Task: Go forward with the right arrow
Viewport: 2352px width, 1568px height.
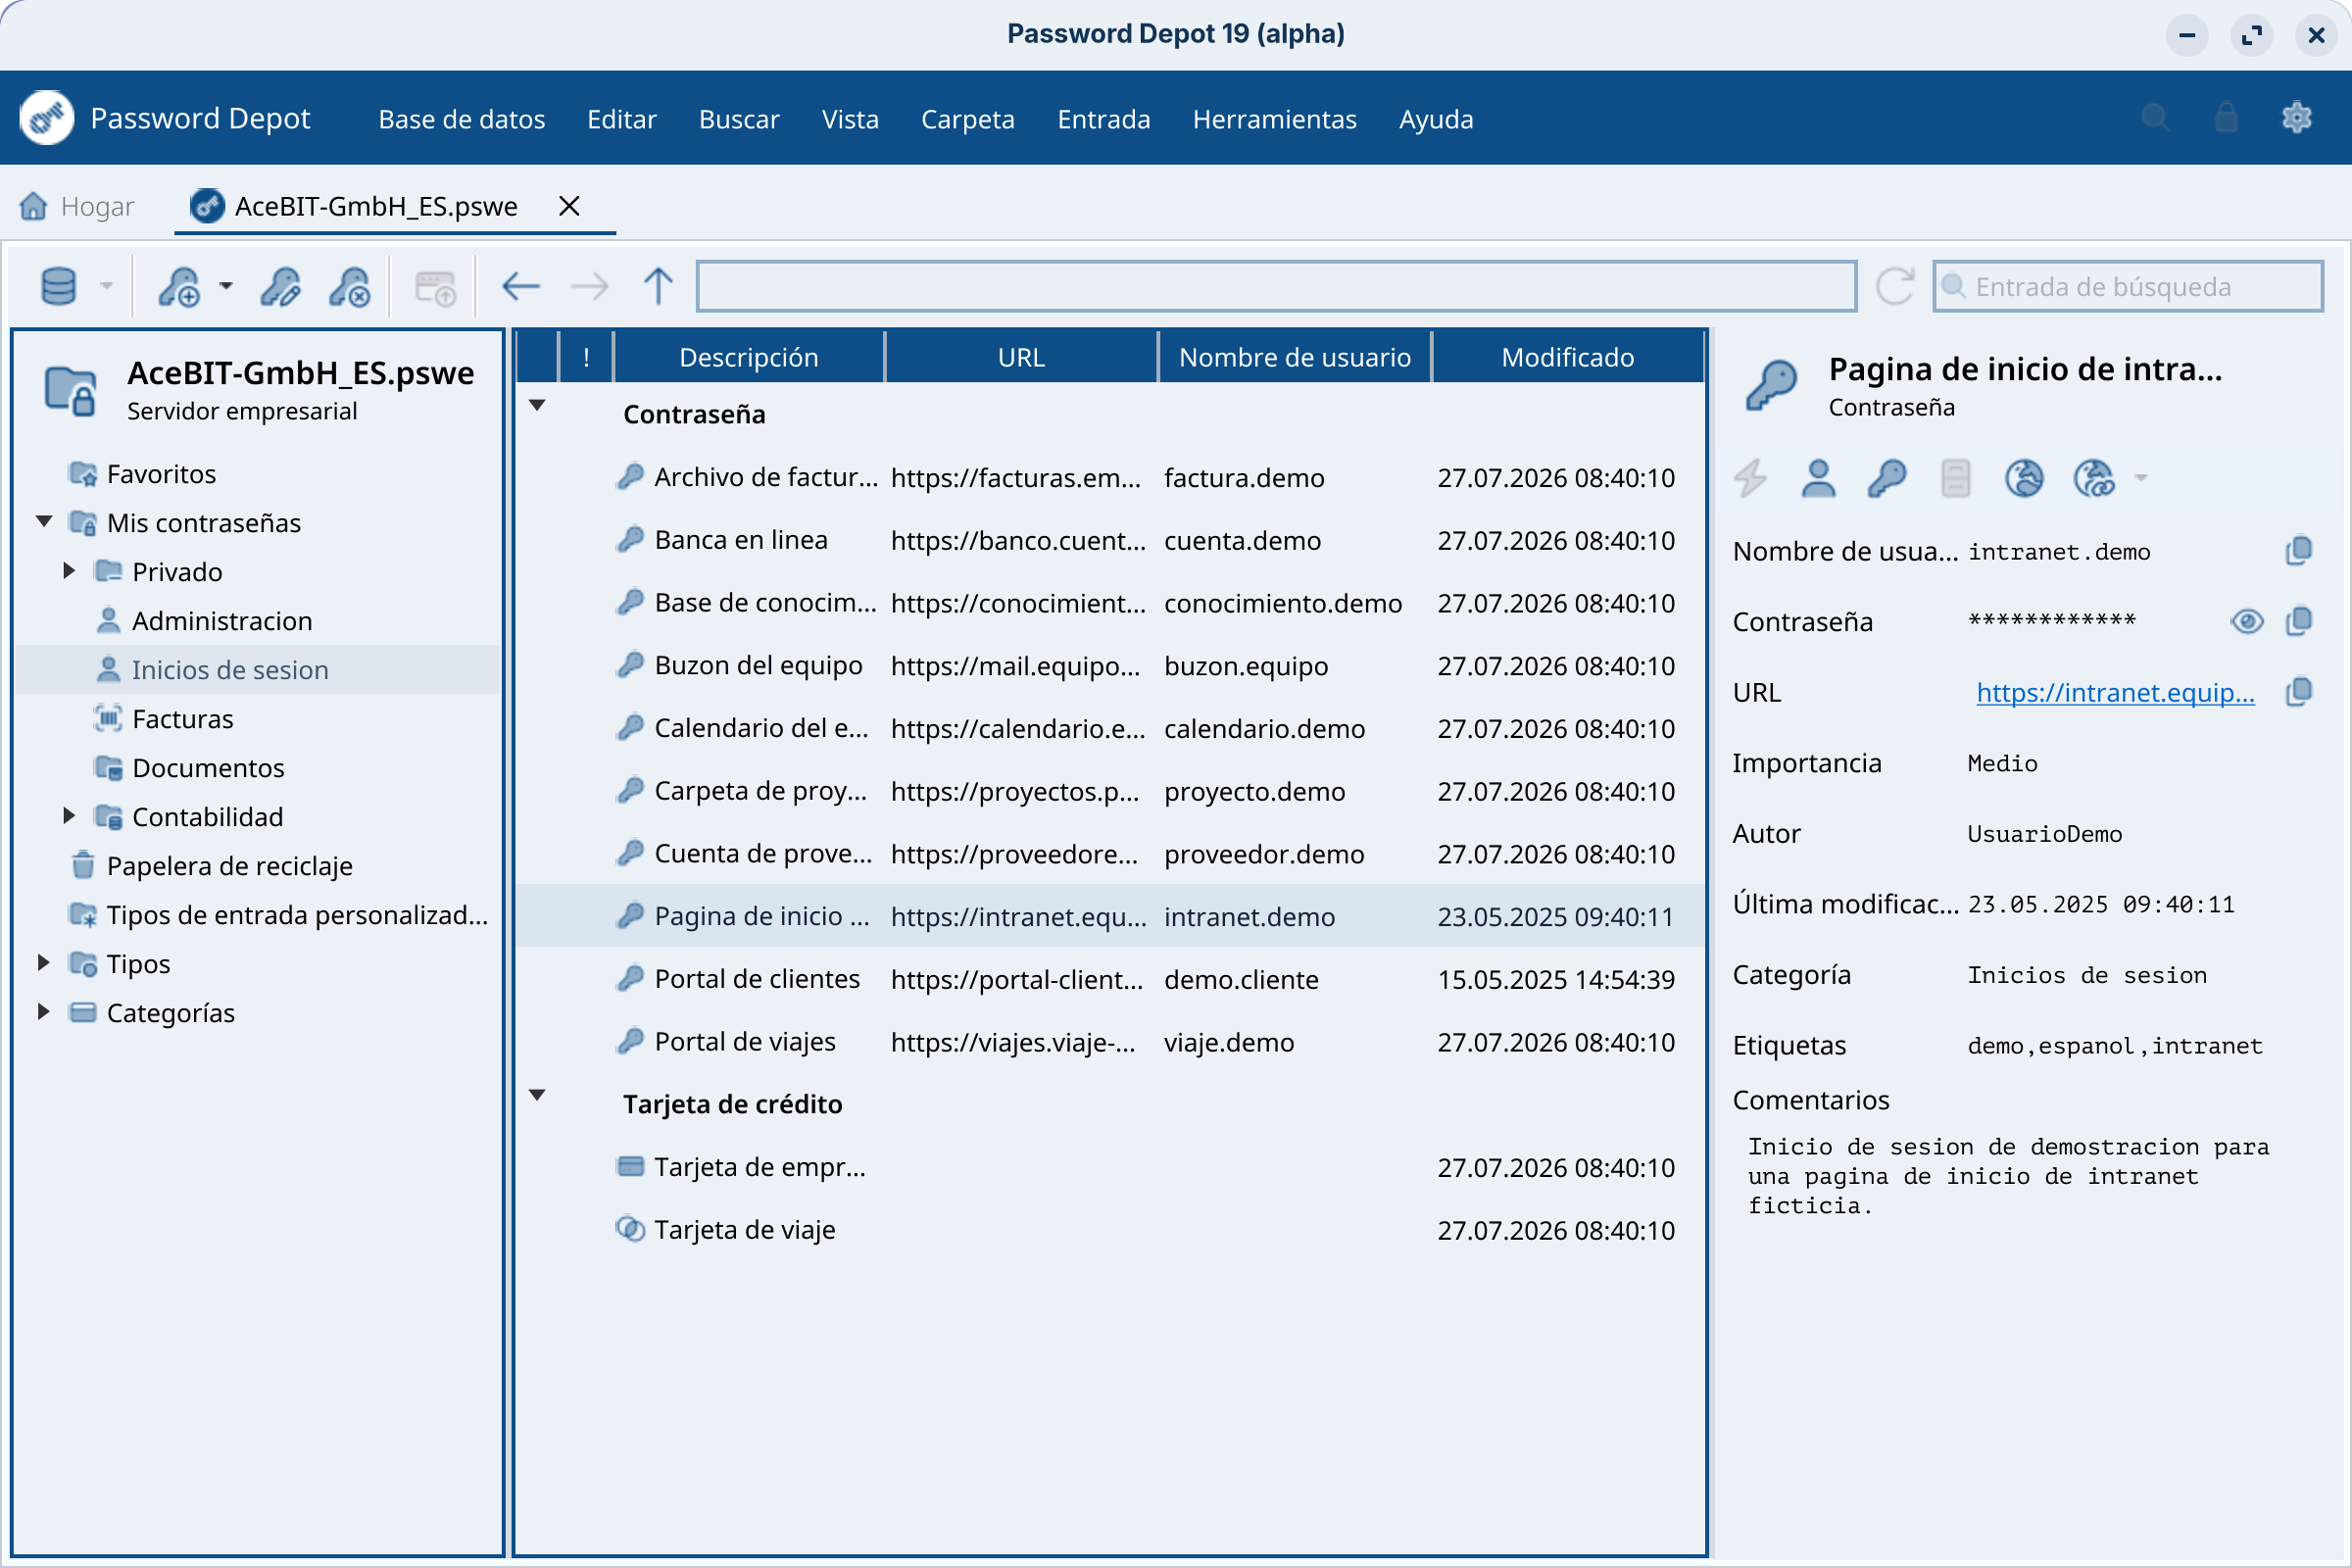Action: coord(590,287)
